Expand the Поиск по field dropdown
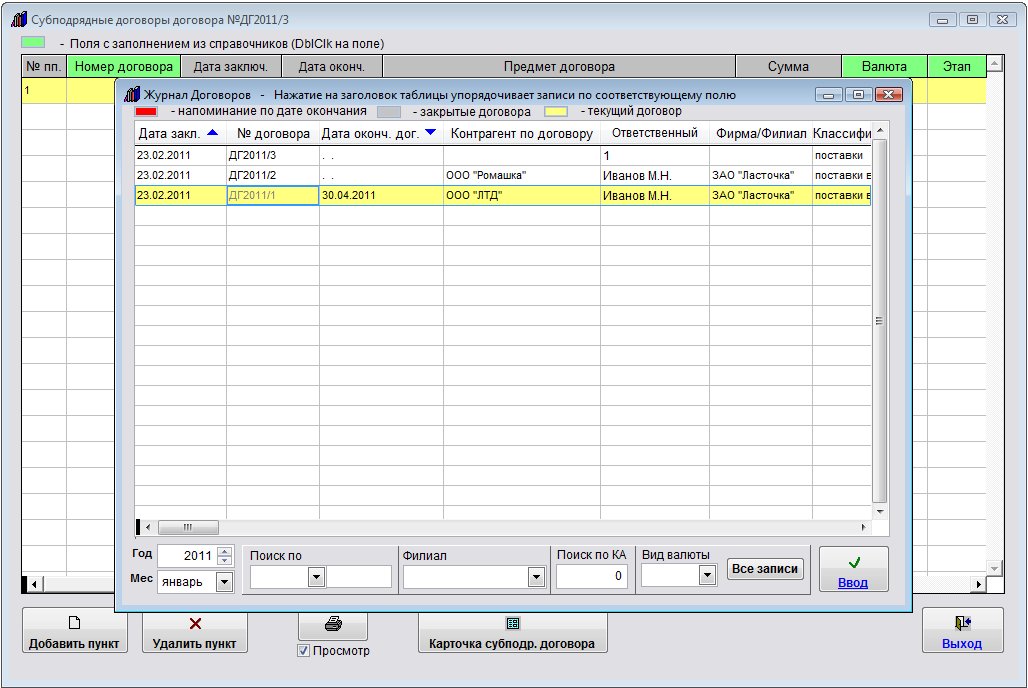Screen dimensions: 1028x688 (x=316, y=577)
